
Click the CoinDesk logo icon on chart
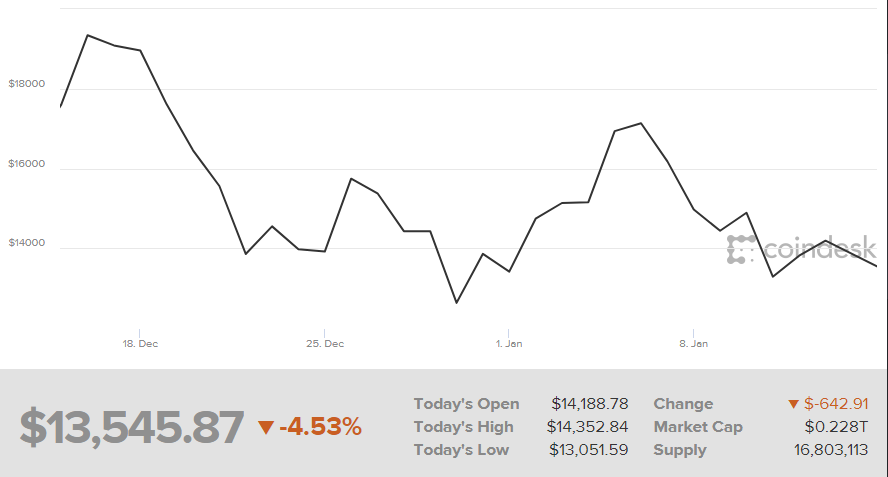742,250
